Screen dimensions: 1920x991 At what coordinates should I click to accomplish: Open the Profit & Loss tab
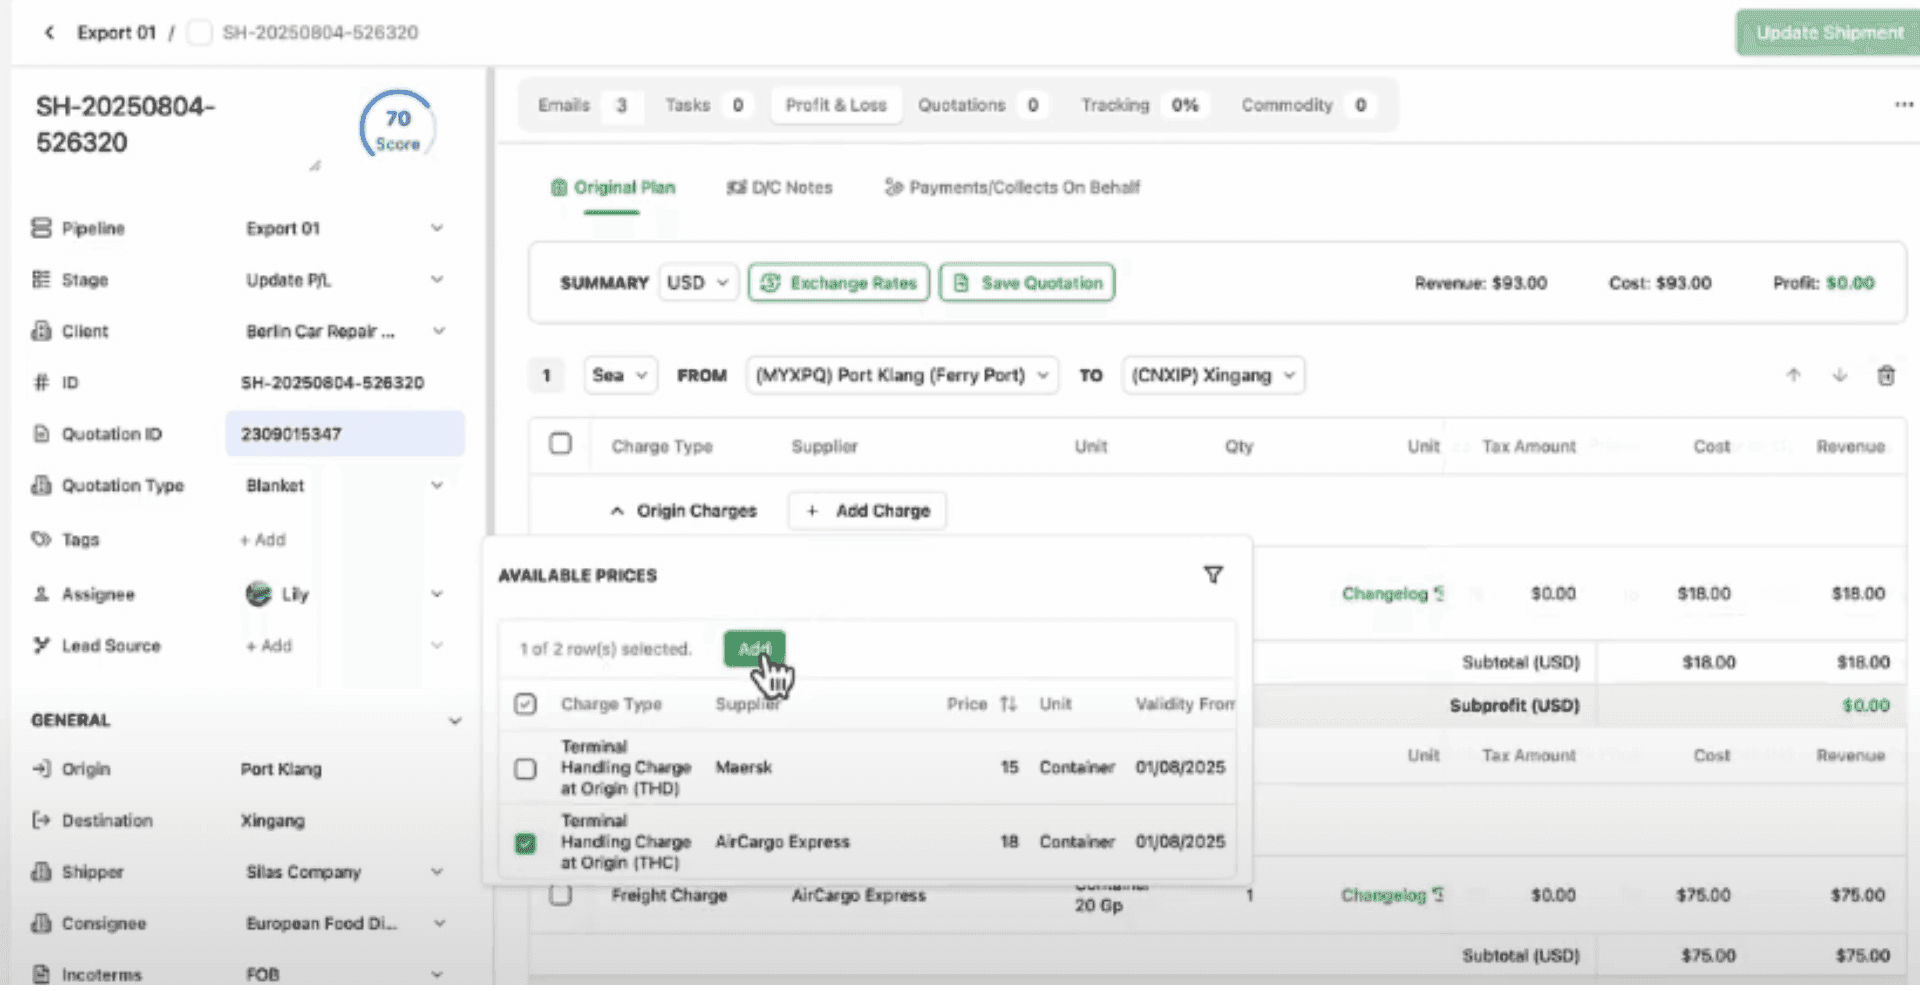835,105
